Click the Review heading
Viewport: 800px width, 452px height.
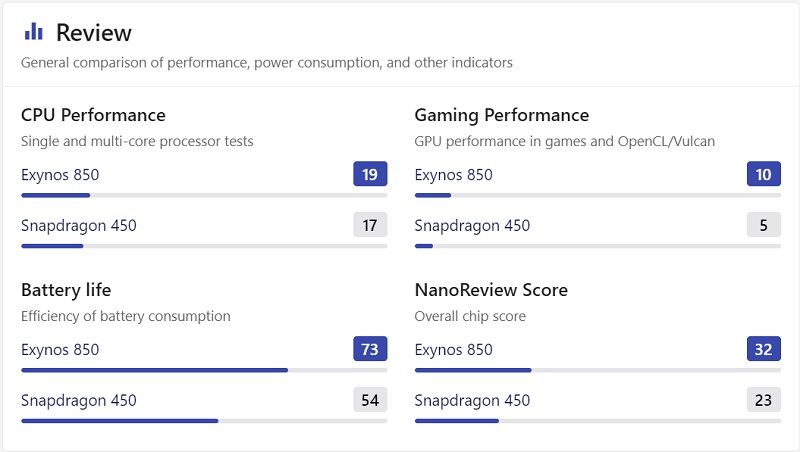94,33
